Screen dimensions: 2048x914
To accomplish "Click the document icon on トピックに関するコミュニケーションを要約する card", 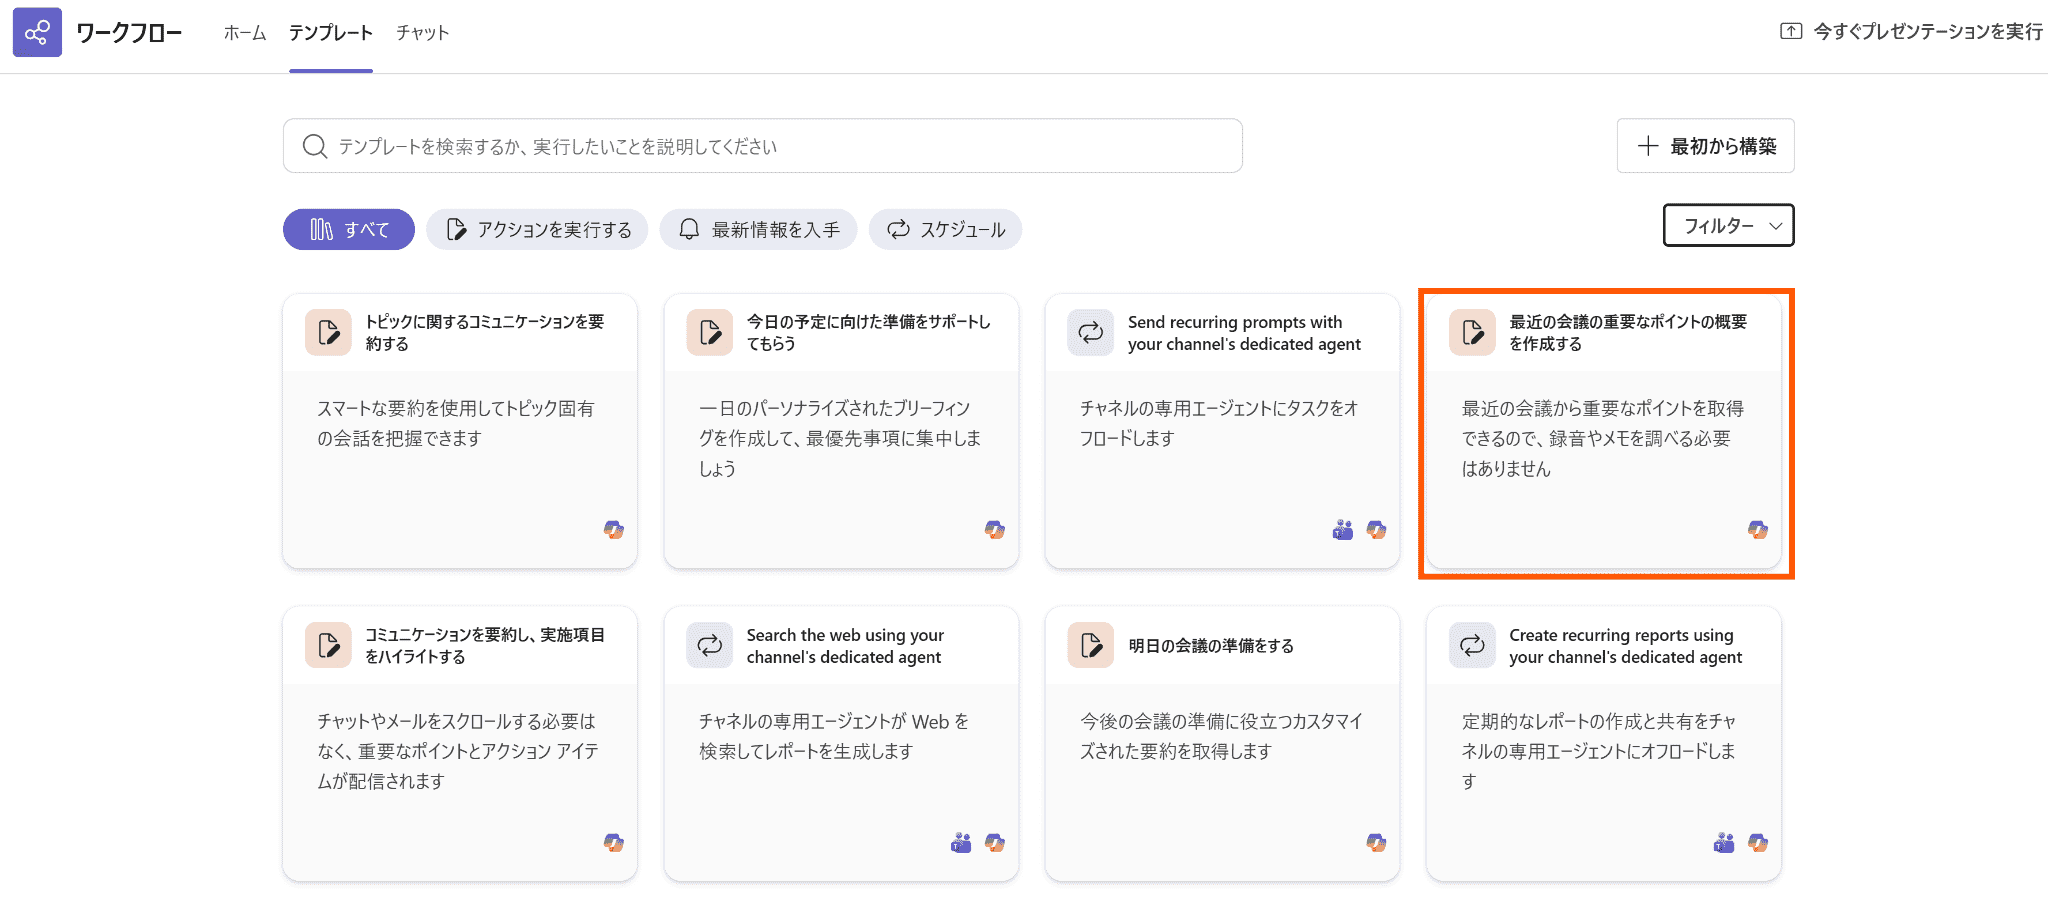I will click(327, 331).
